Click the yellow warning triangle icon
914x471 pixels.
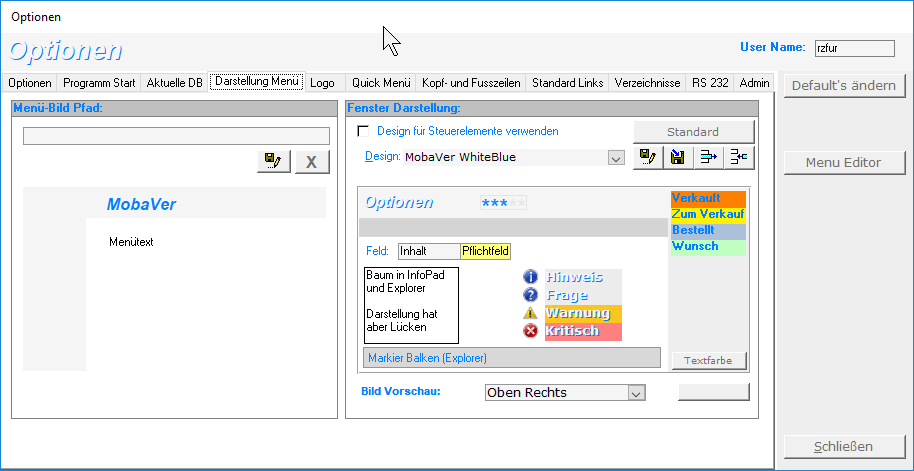[530, 313]
